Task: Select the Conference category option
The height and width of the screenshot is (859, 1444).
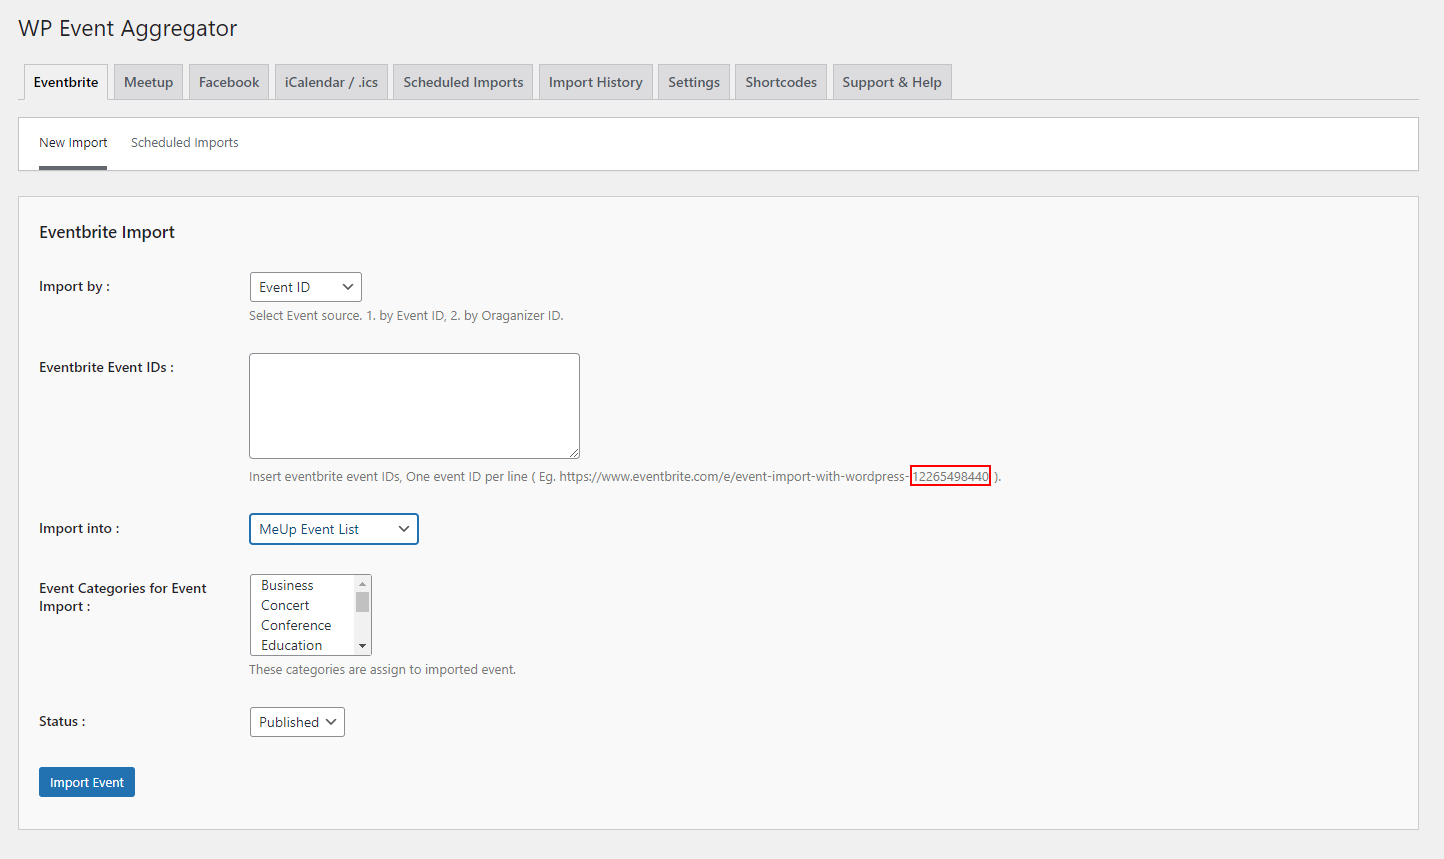Action: 296,625
